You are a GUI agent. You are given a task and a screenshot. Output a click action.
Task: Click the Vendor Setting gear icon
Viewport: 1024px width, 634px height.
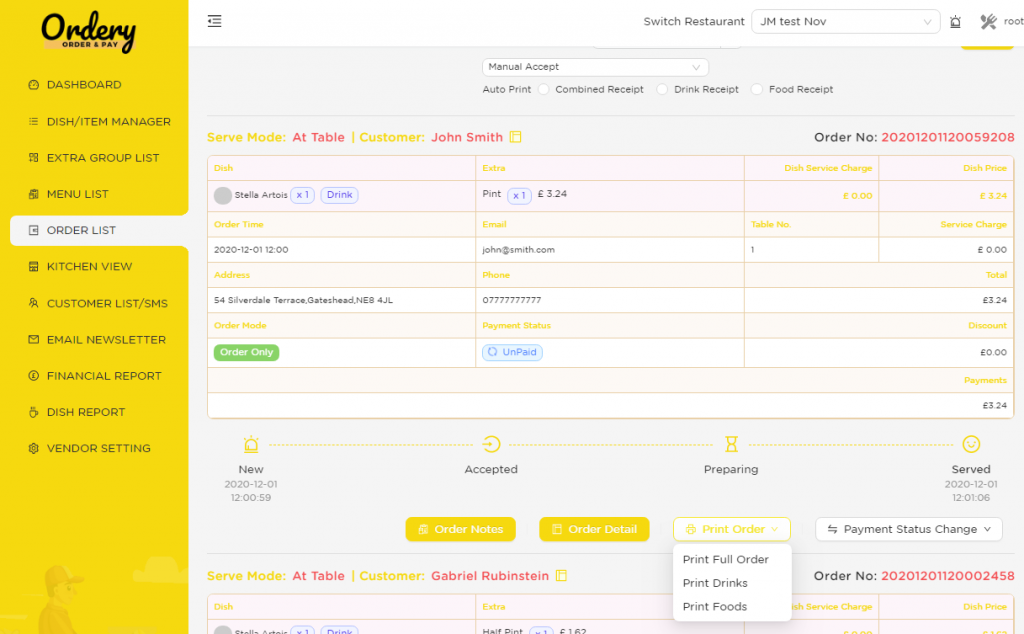point(33,449)
